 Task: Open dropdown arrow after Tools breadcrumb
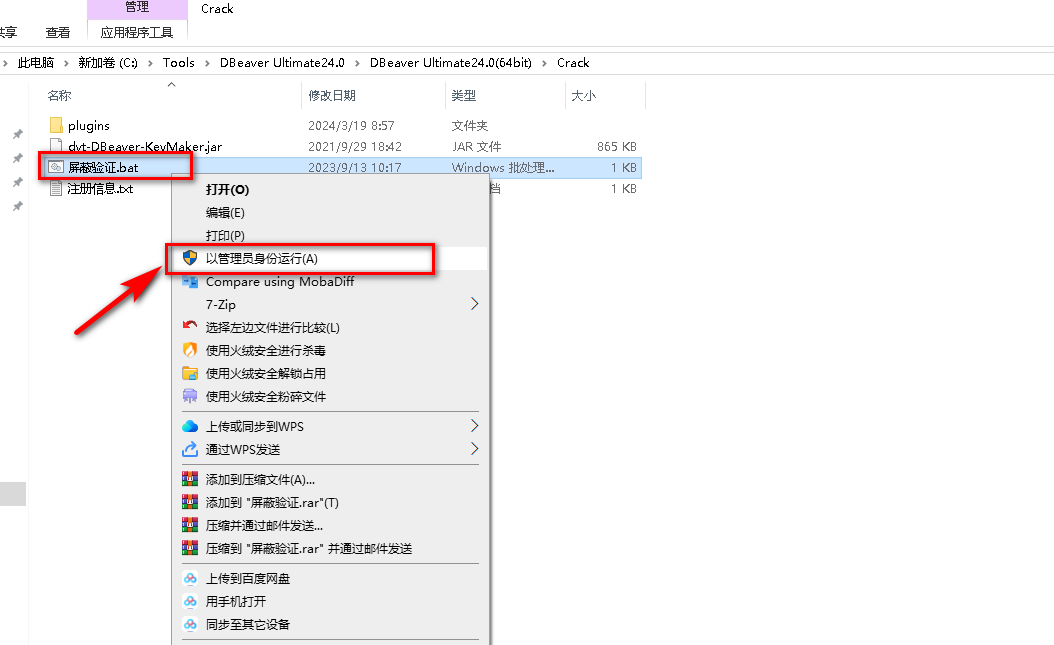click(207, 63)
